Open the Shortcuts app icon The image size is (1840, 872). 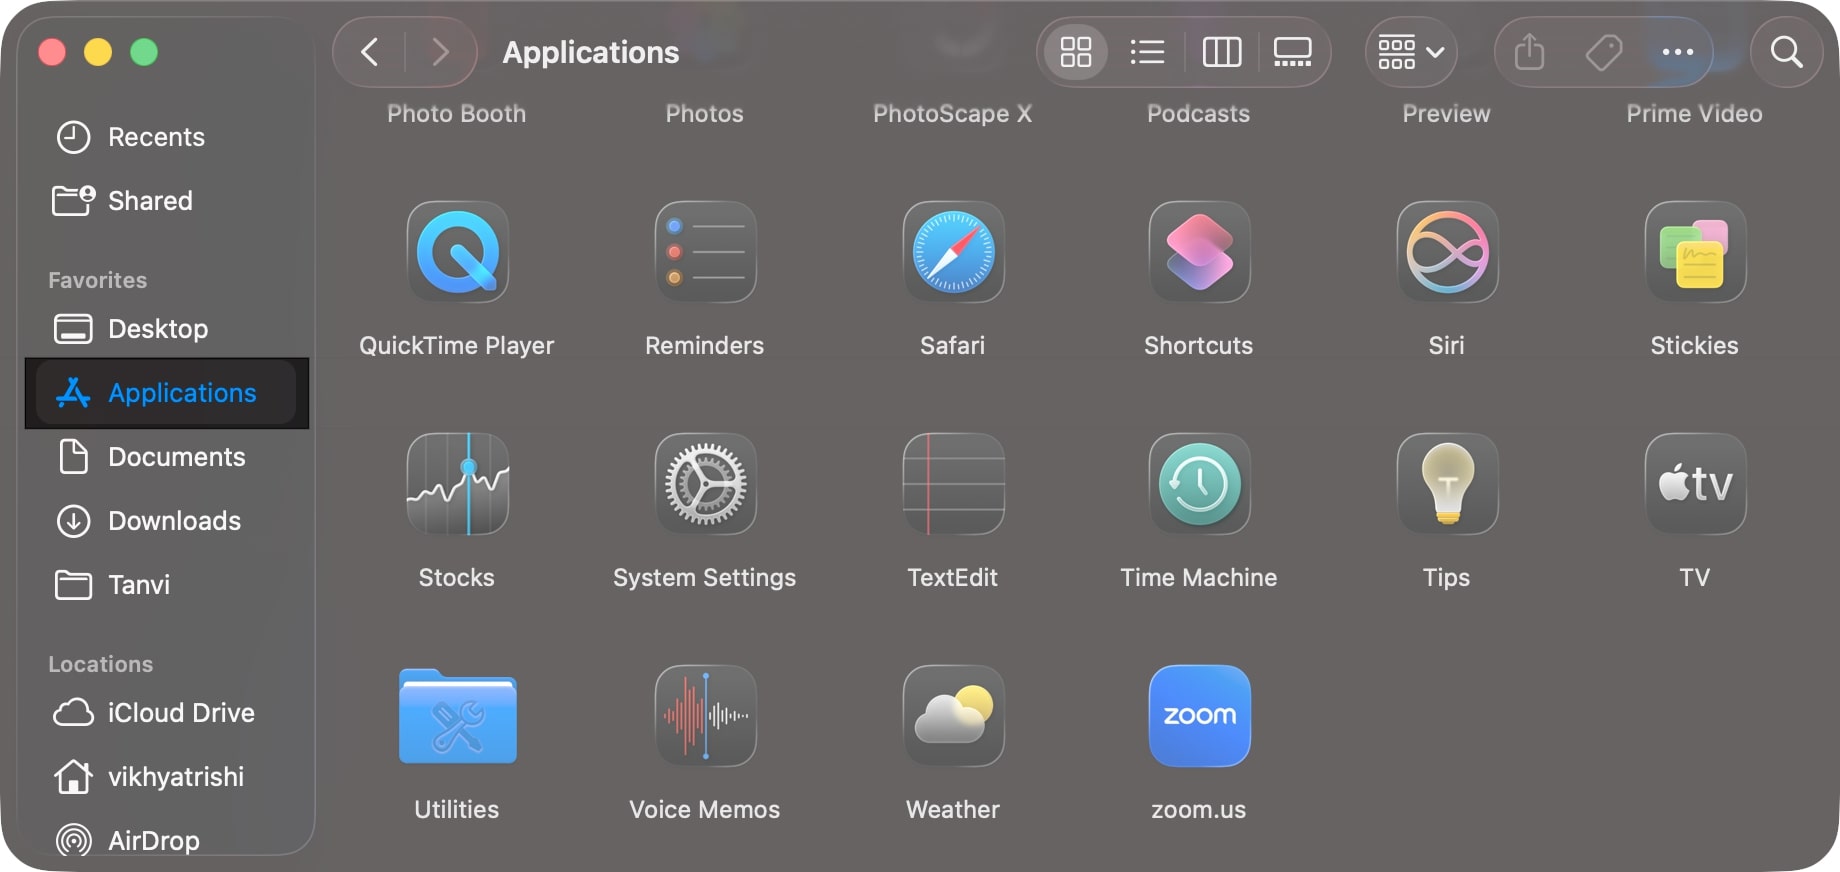click(x=1199, y=252)
